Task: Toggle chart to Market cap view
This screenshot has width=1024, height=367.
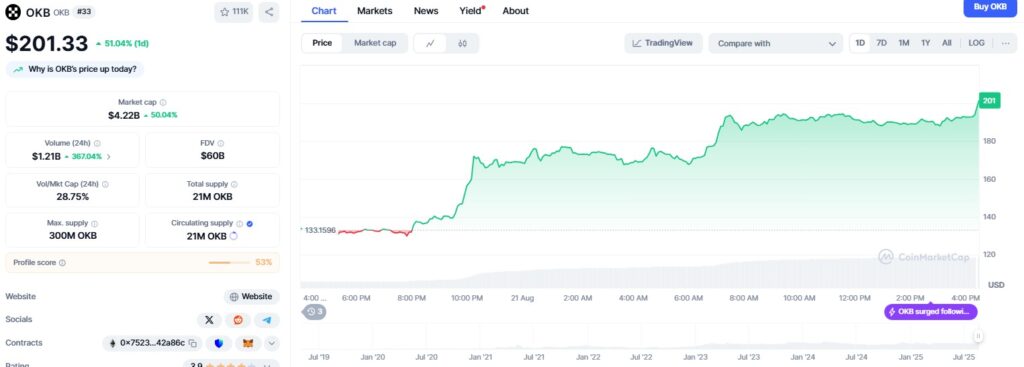Action: click(375, 43)
